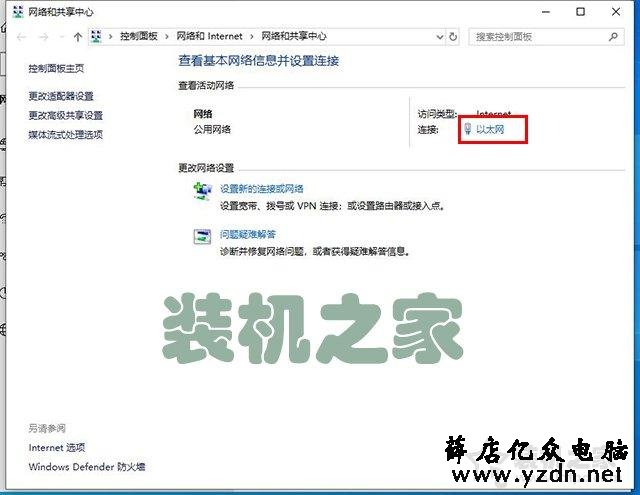Focus the 搜索控制面板 search field
The height and width of the screenshot is (495, 640).
pos(546,37)
